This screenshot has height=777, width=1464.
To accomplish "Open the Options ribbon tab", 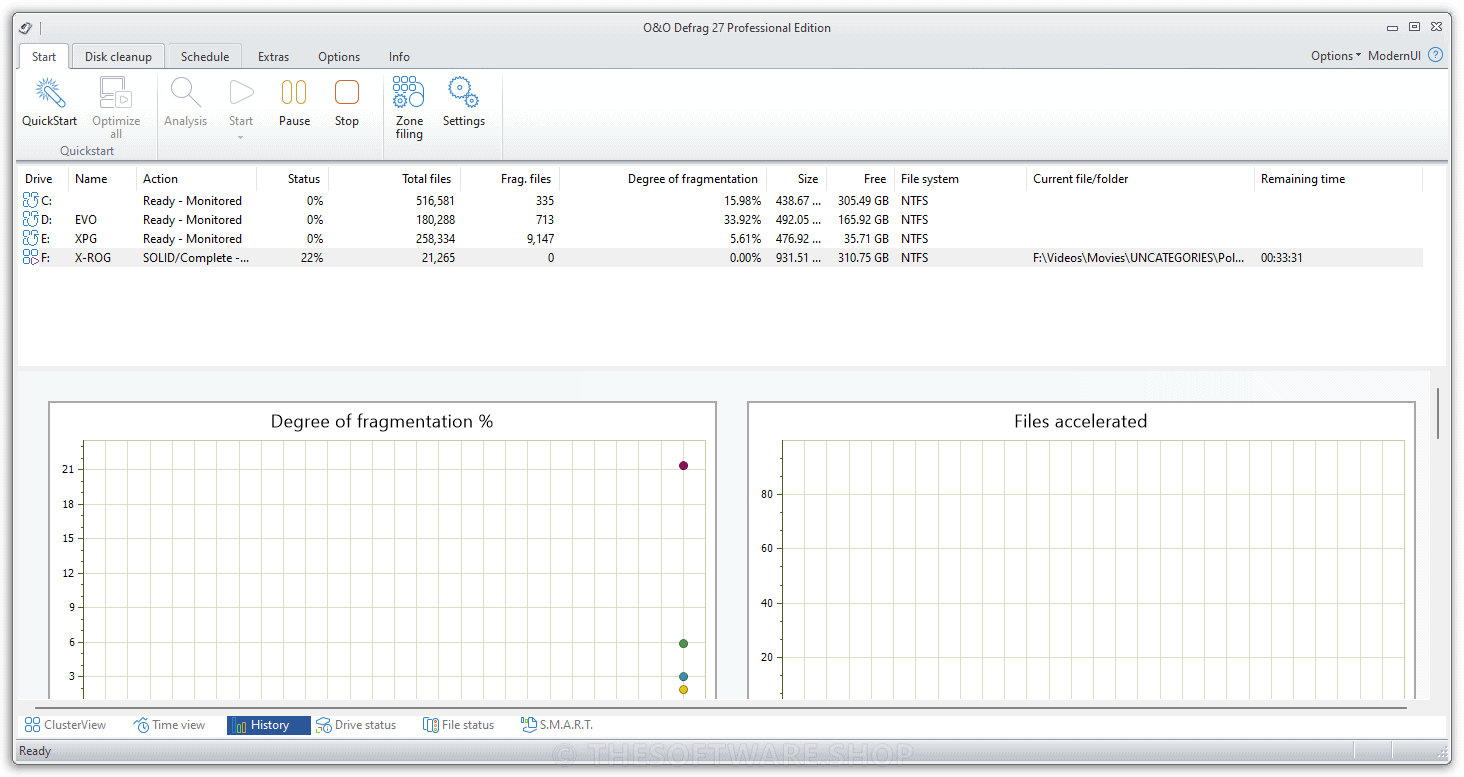I will [x=339, y=57].
